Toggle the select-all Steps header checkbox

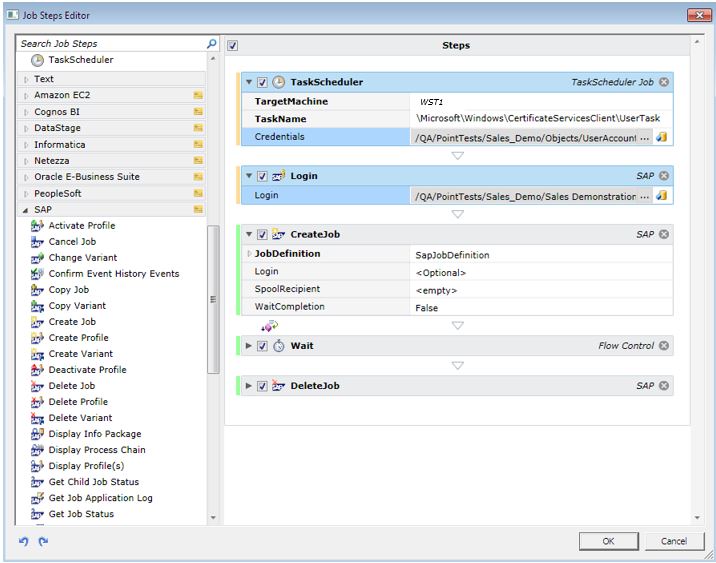tap(233, 45)
